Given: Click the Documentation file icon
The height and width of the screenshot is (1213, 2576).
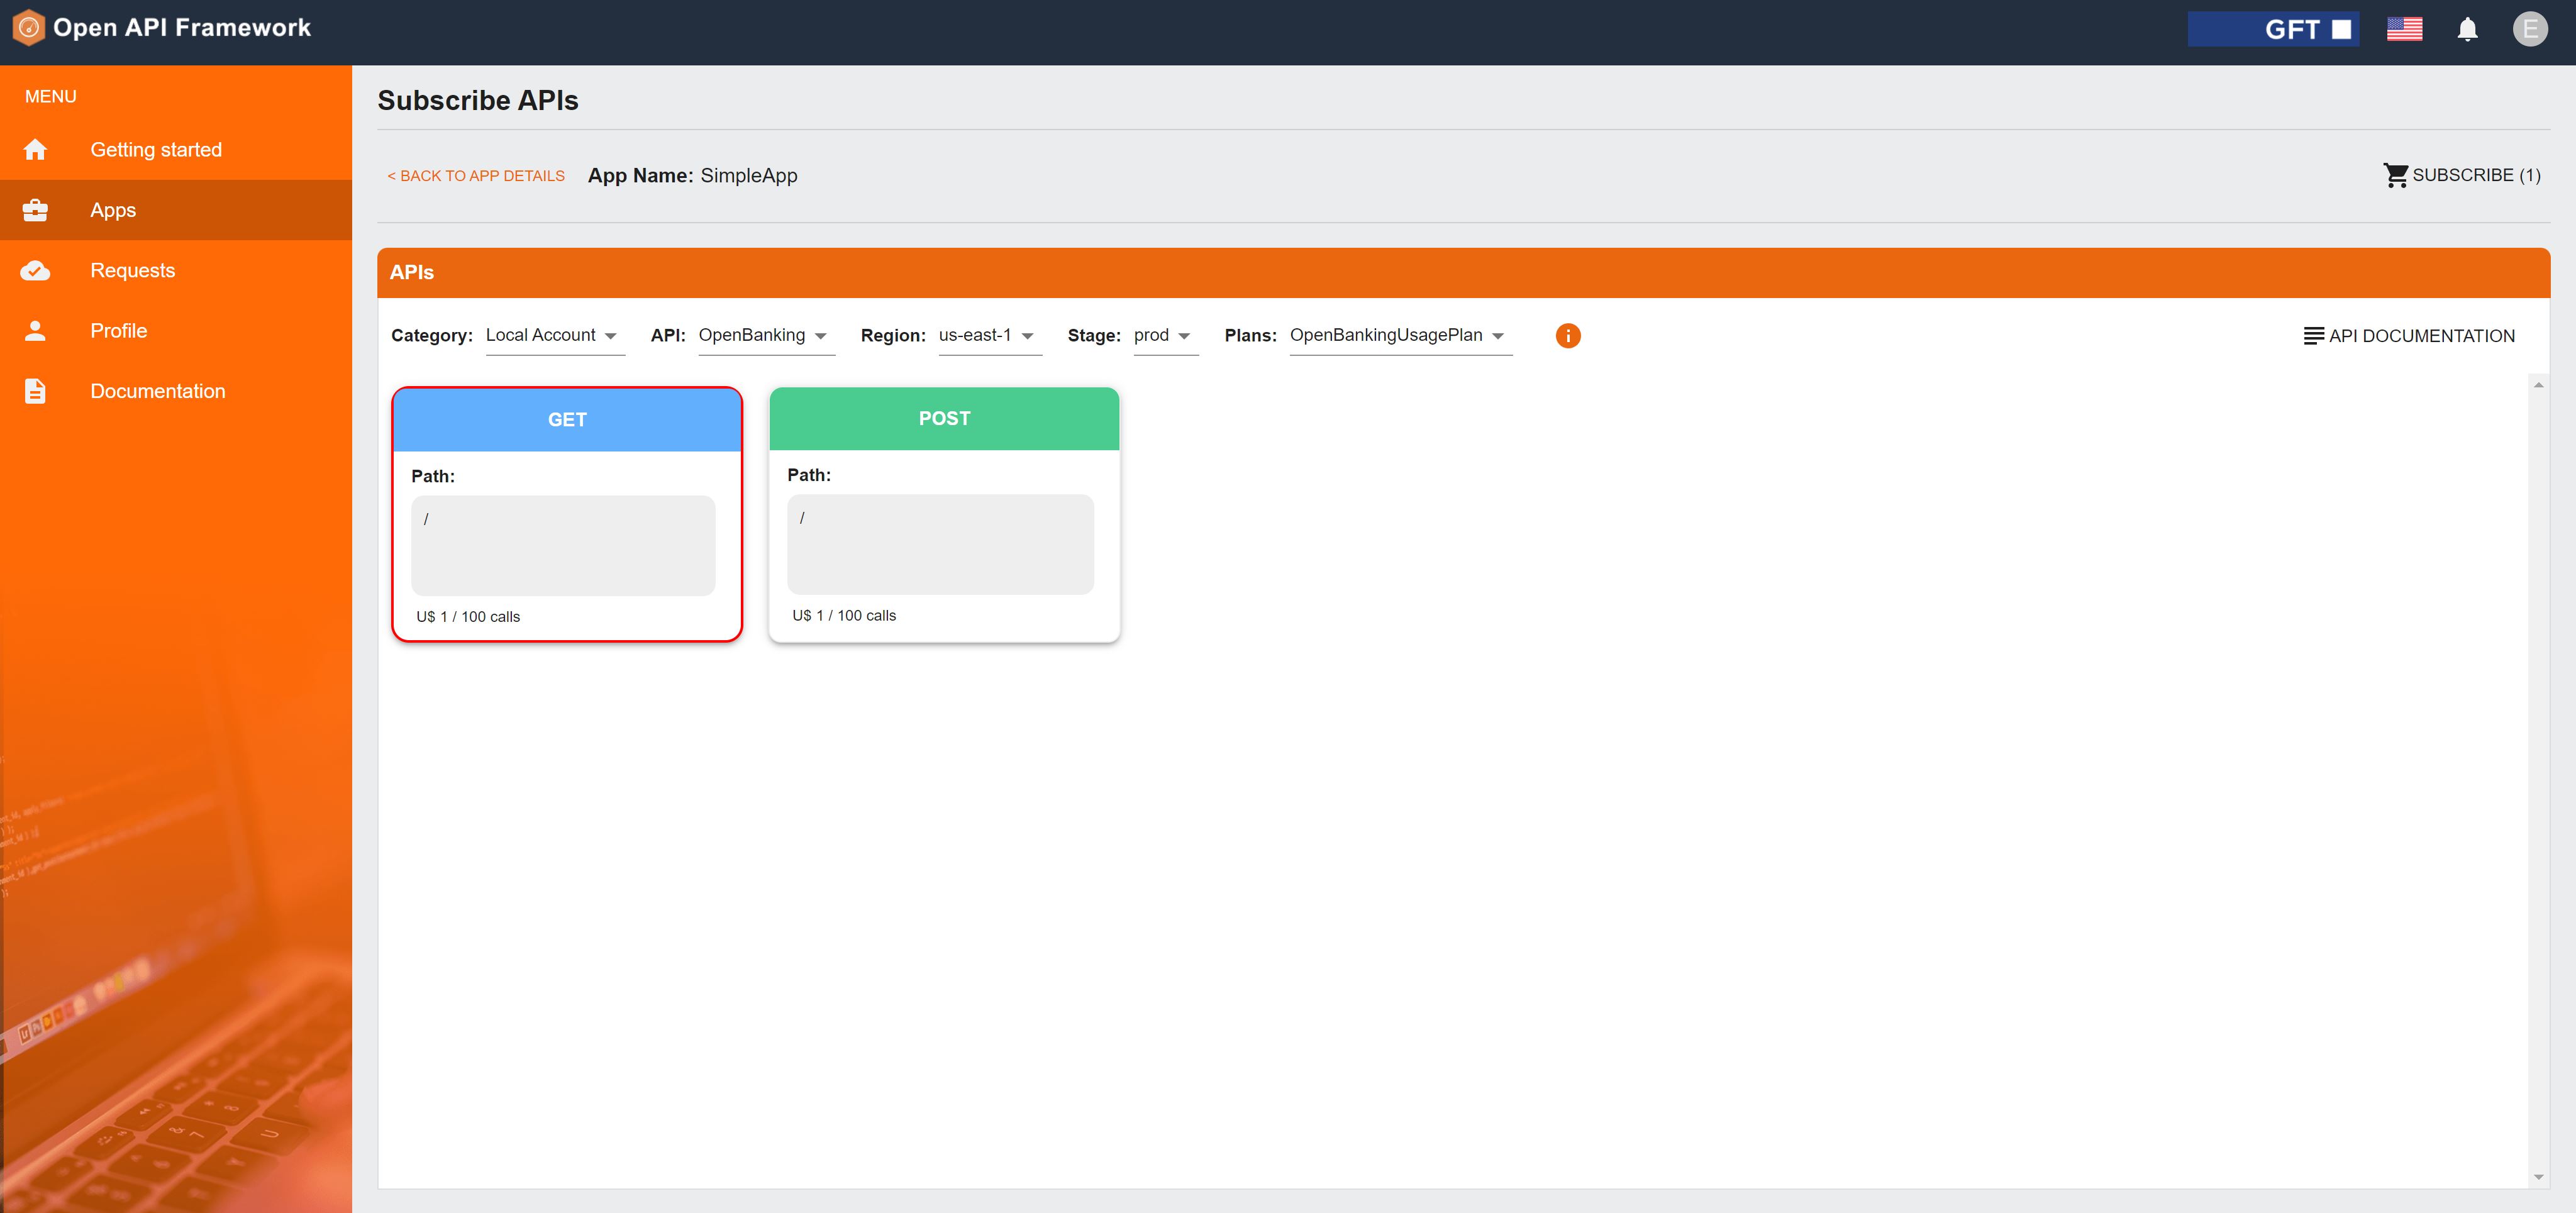Looking at the screenshot, I should click(35, 390).
